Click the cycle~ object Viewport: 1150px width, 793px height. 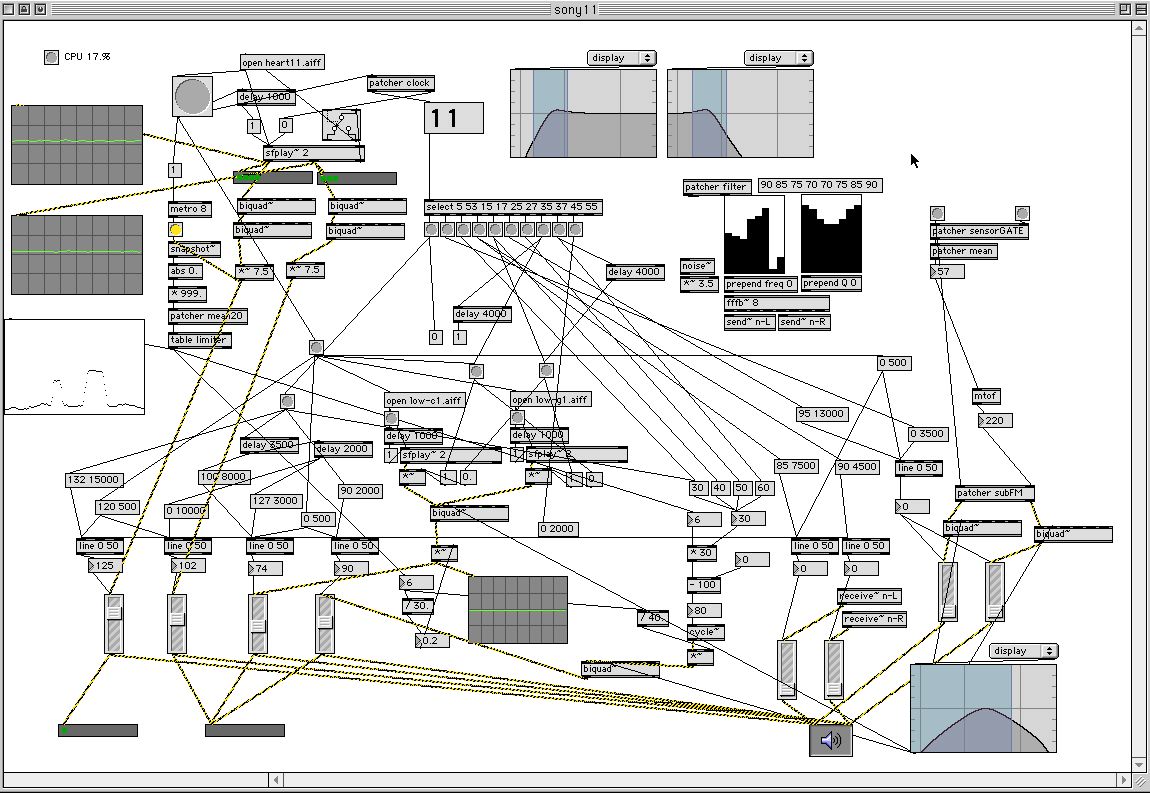706,632
